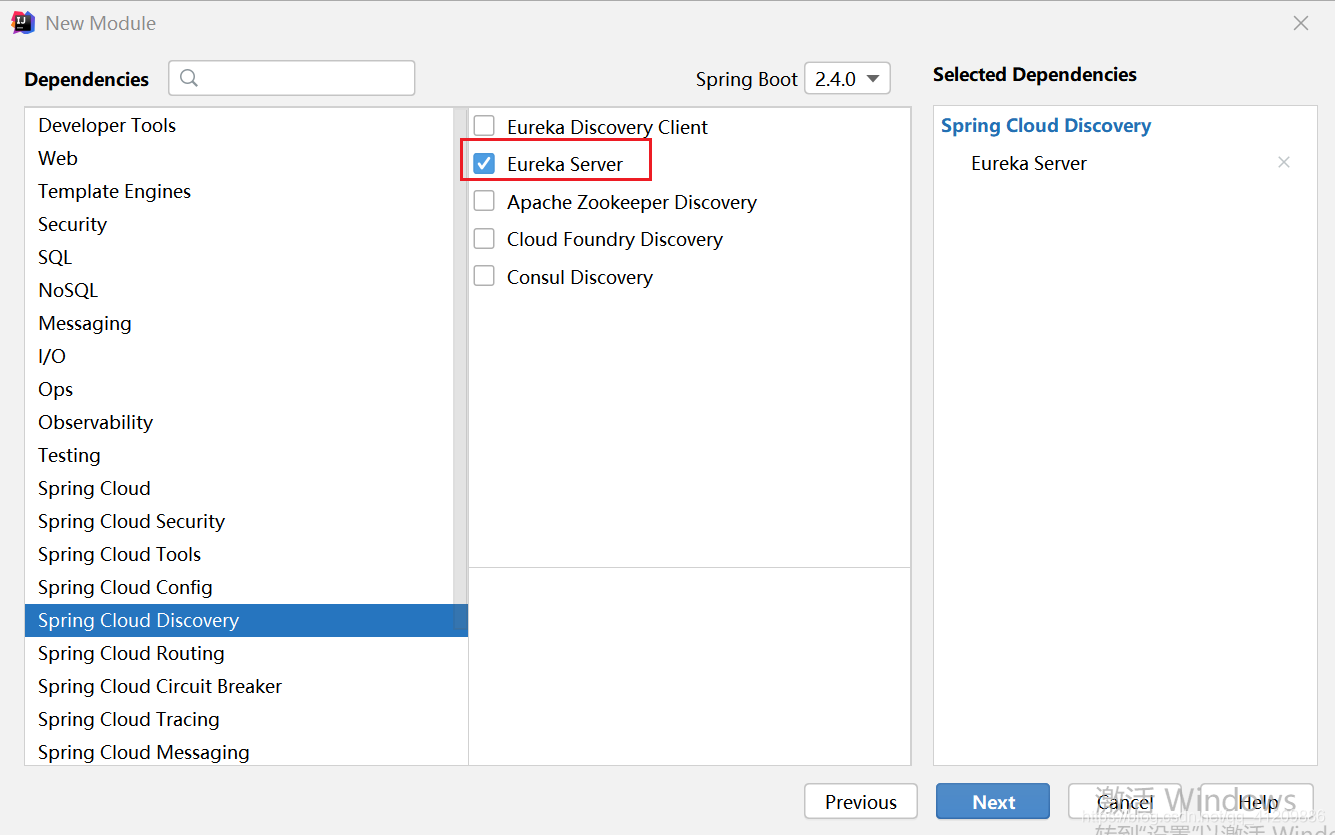This screenshot has height=835, width=1335.
Task: Click the Next button
Action: pos(993,801)
